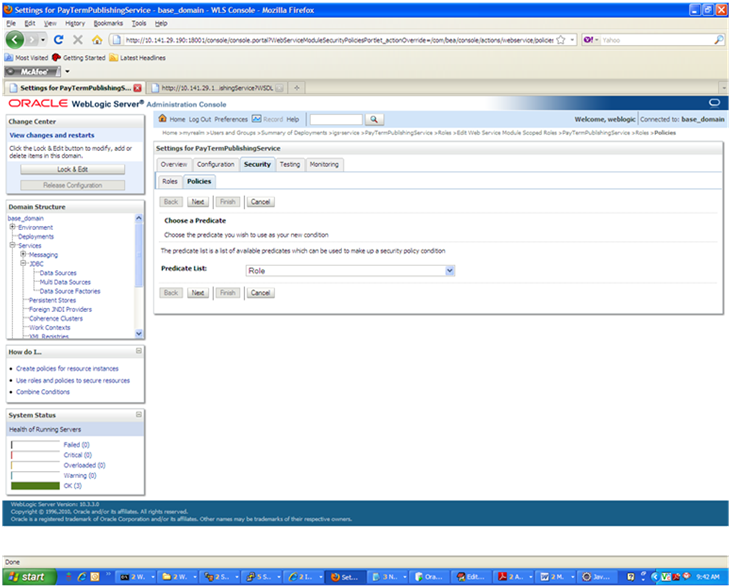This screenshot has height=587, width=730.
Task: Minimize the System Status panel
Action: 139,414
